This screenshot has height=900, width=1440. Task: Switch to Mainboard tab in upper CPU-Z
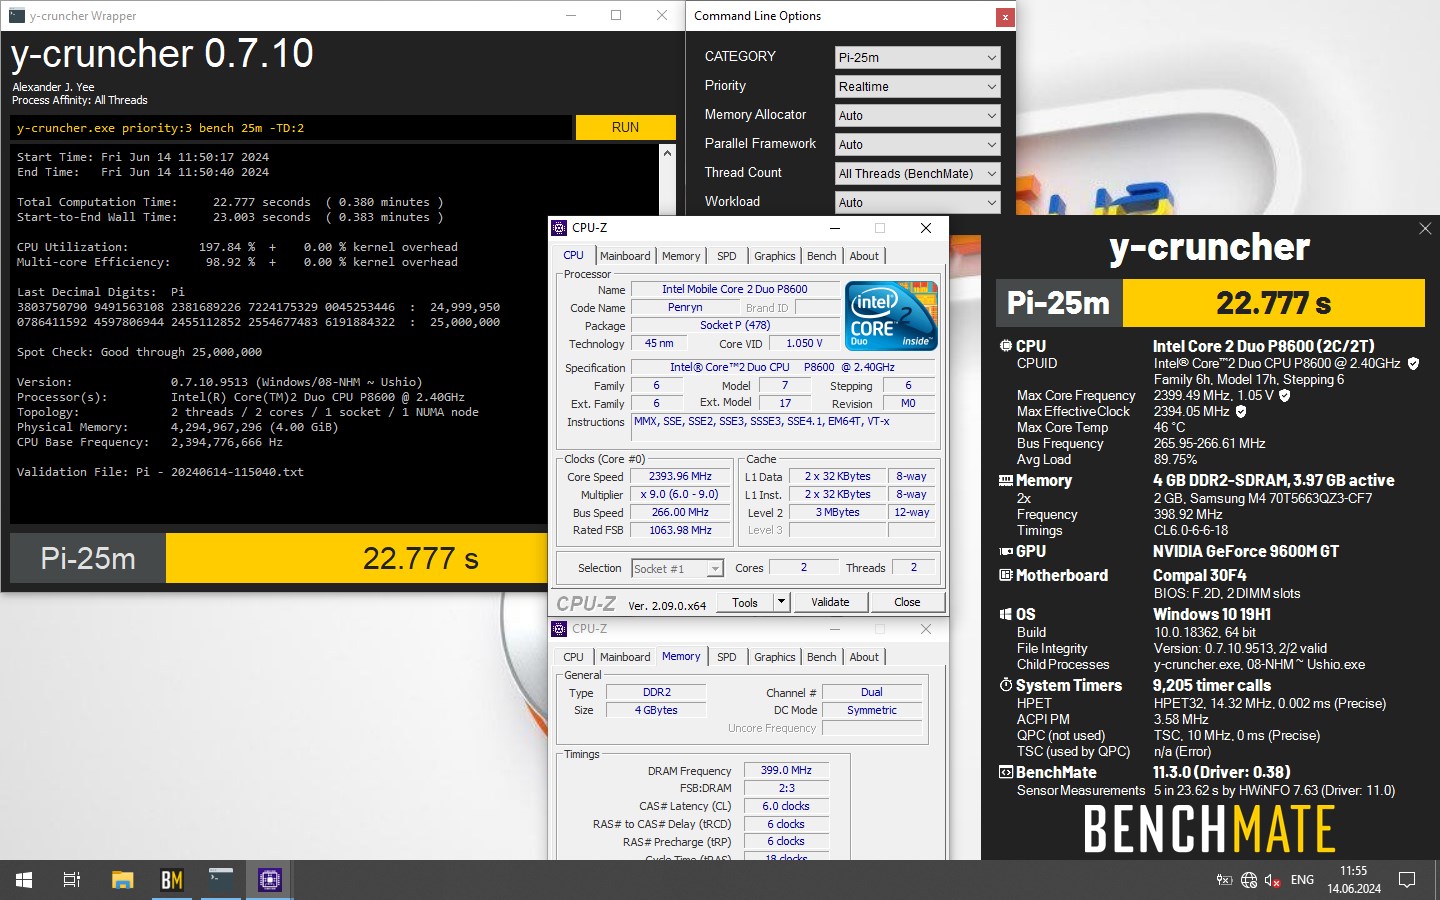coord(625,256)
